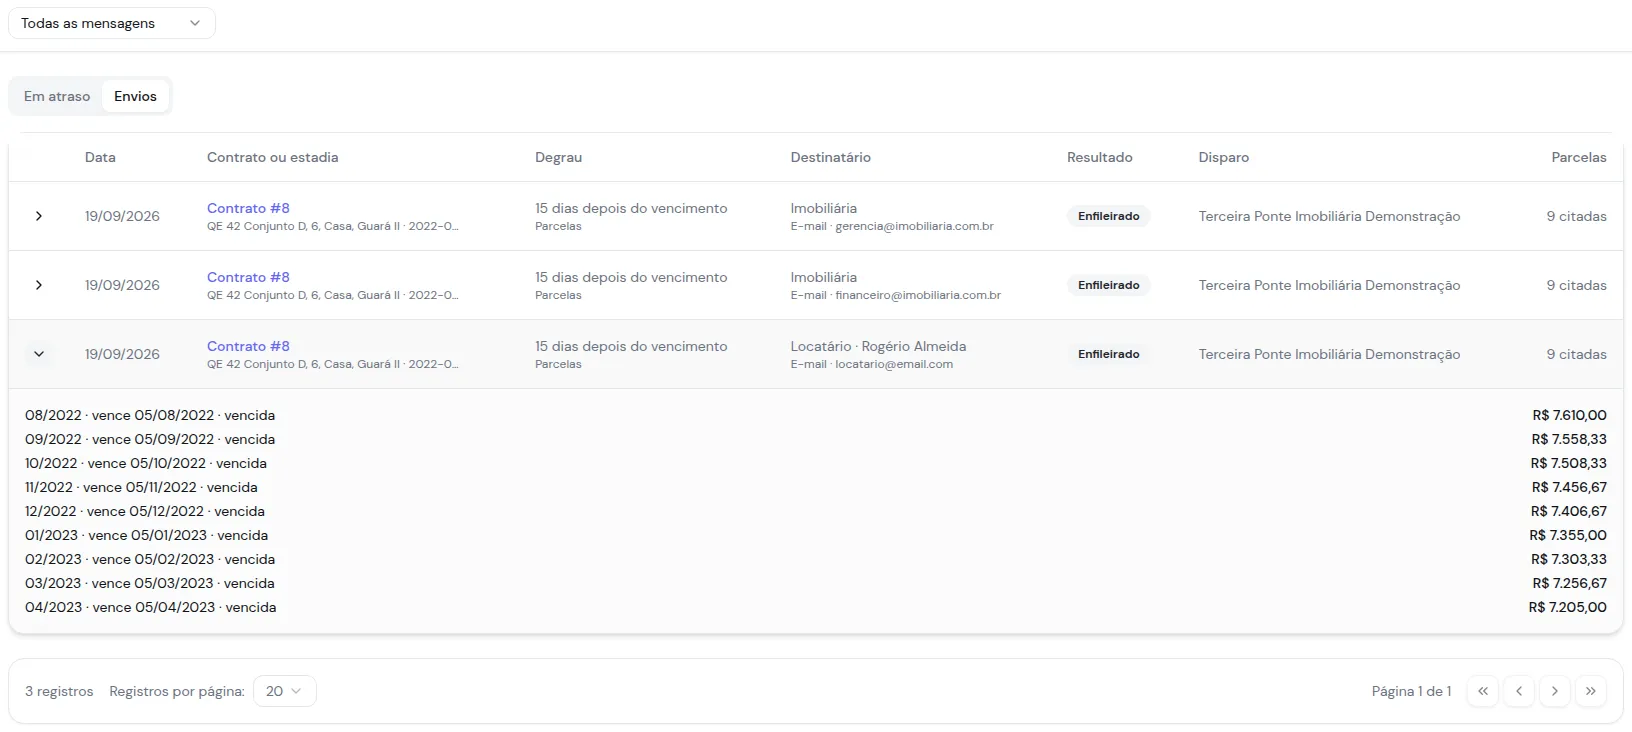Open Contrato #8 link in Locatário row
Image resolution: width=1632 pixels, height=732 pixels.
(x=248, y=346)
